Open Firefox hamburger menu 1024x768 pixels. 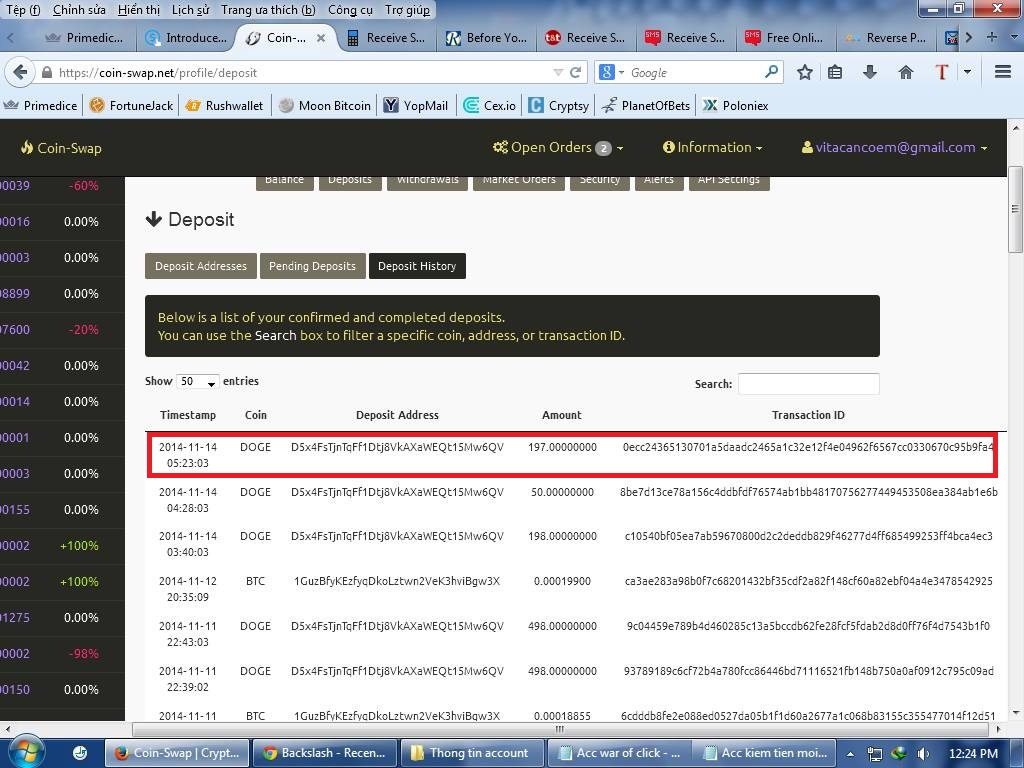[1002, 72]
